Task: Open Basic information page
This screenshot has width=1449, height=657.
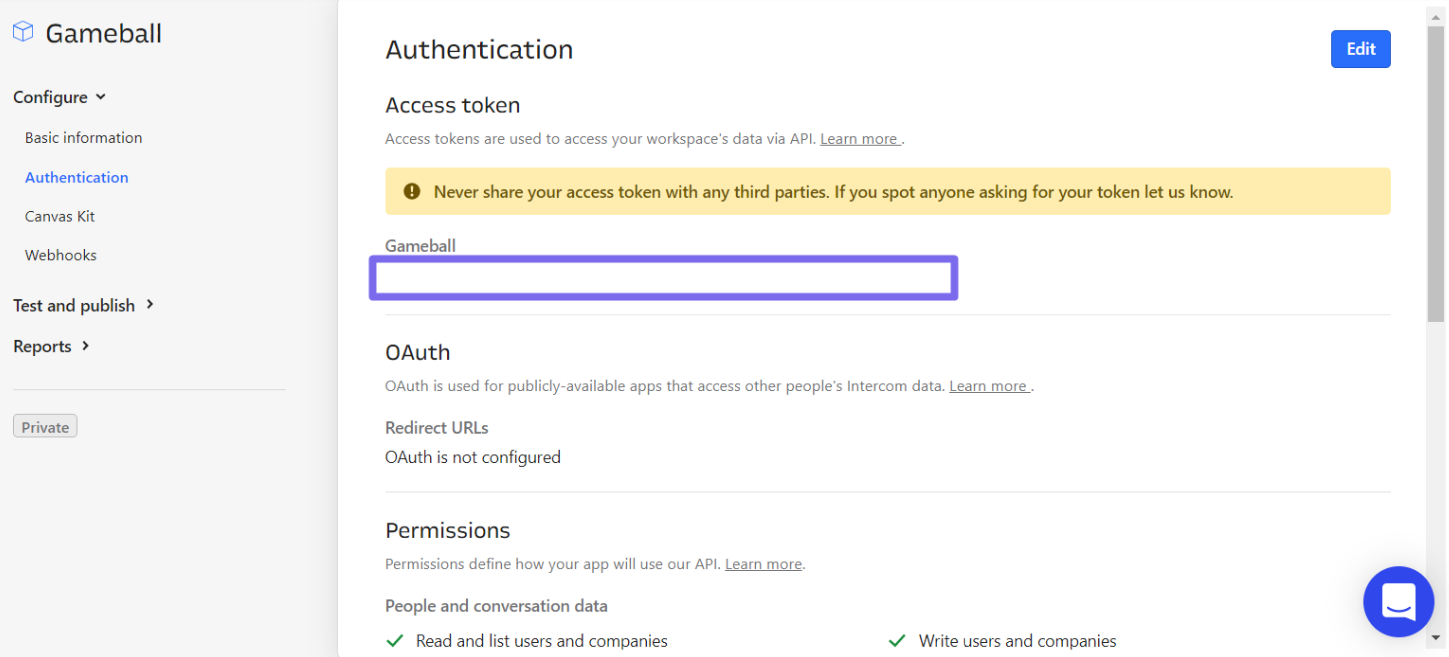Action: pos(84,138)
